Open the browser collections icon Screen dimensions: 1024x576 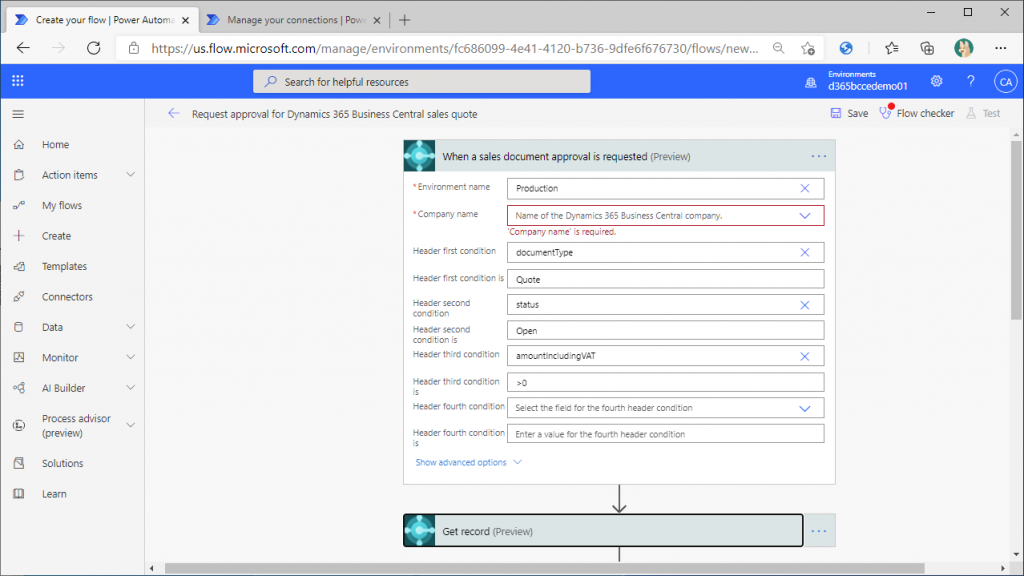927,48
